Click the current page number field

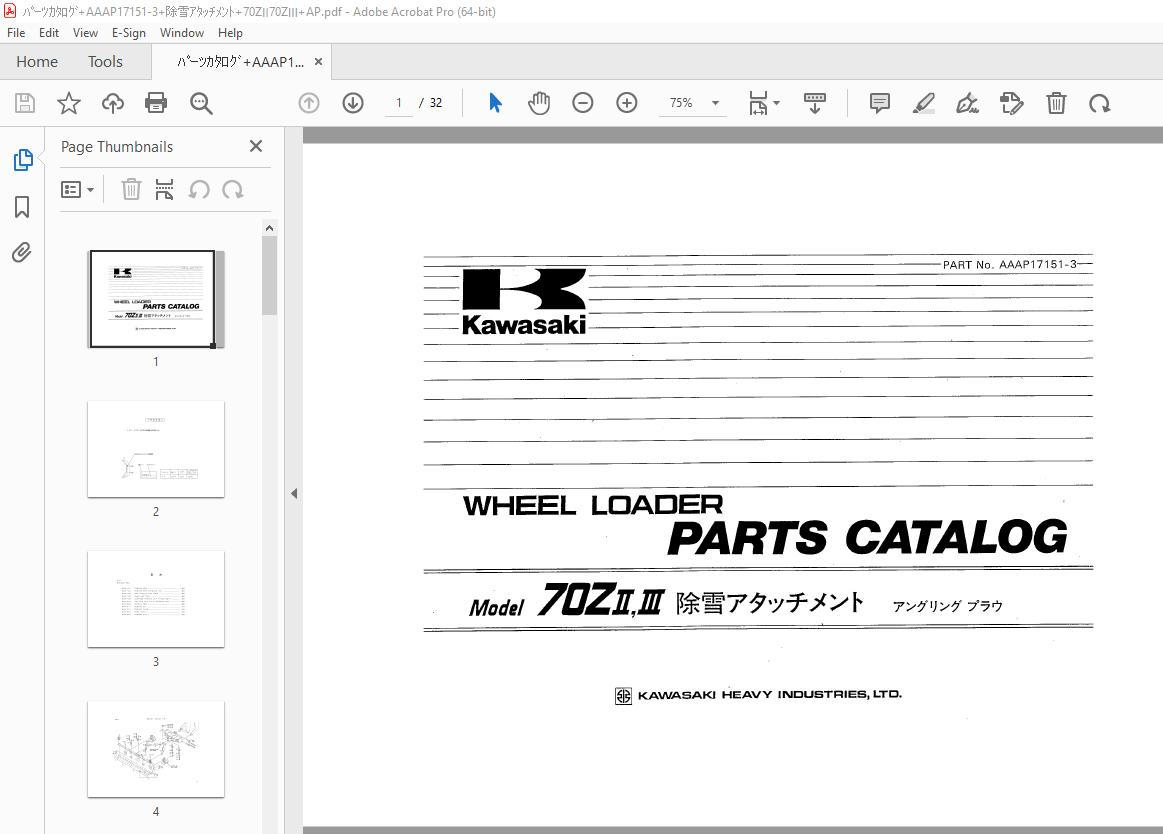tap(399, 103)
